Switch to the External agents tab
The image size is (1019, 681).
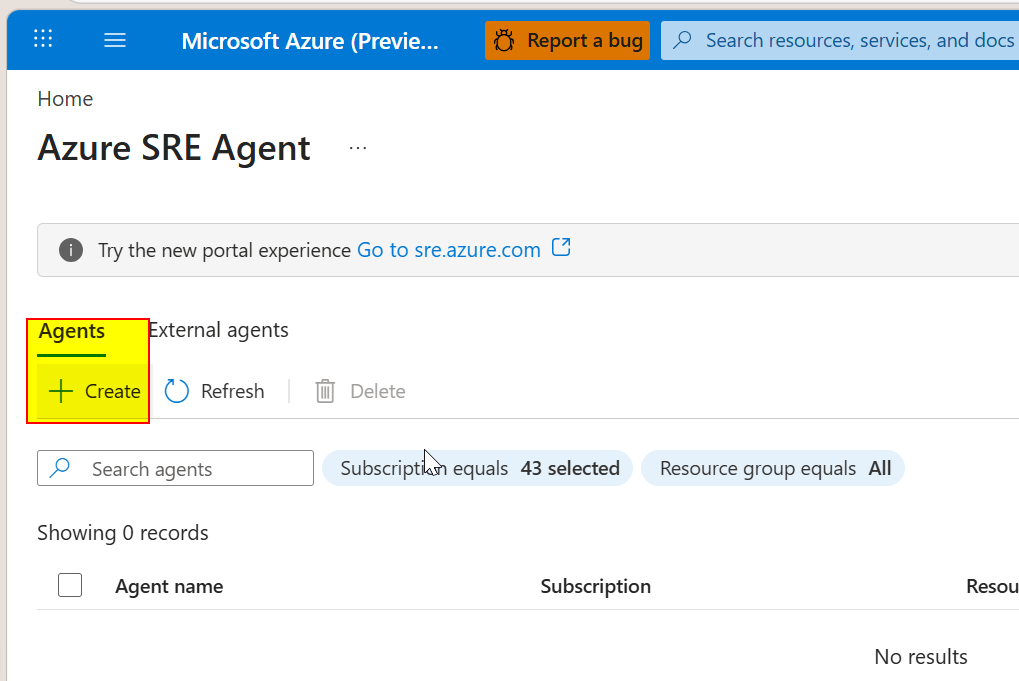218,330
